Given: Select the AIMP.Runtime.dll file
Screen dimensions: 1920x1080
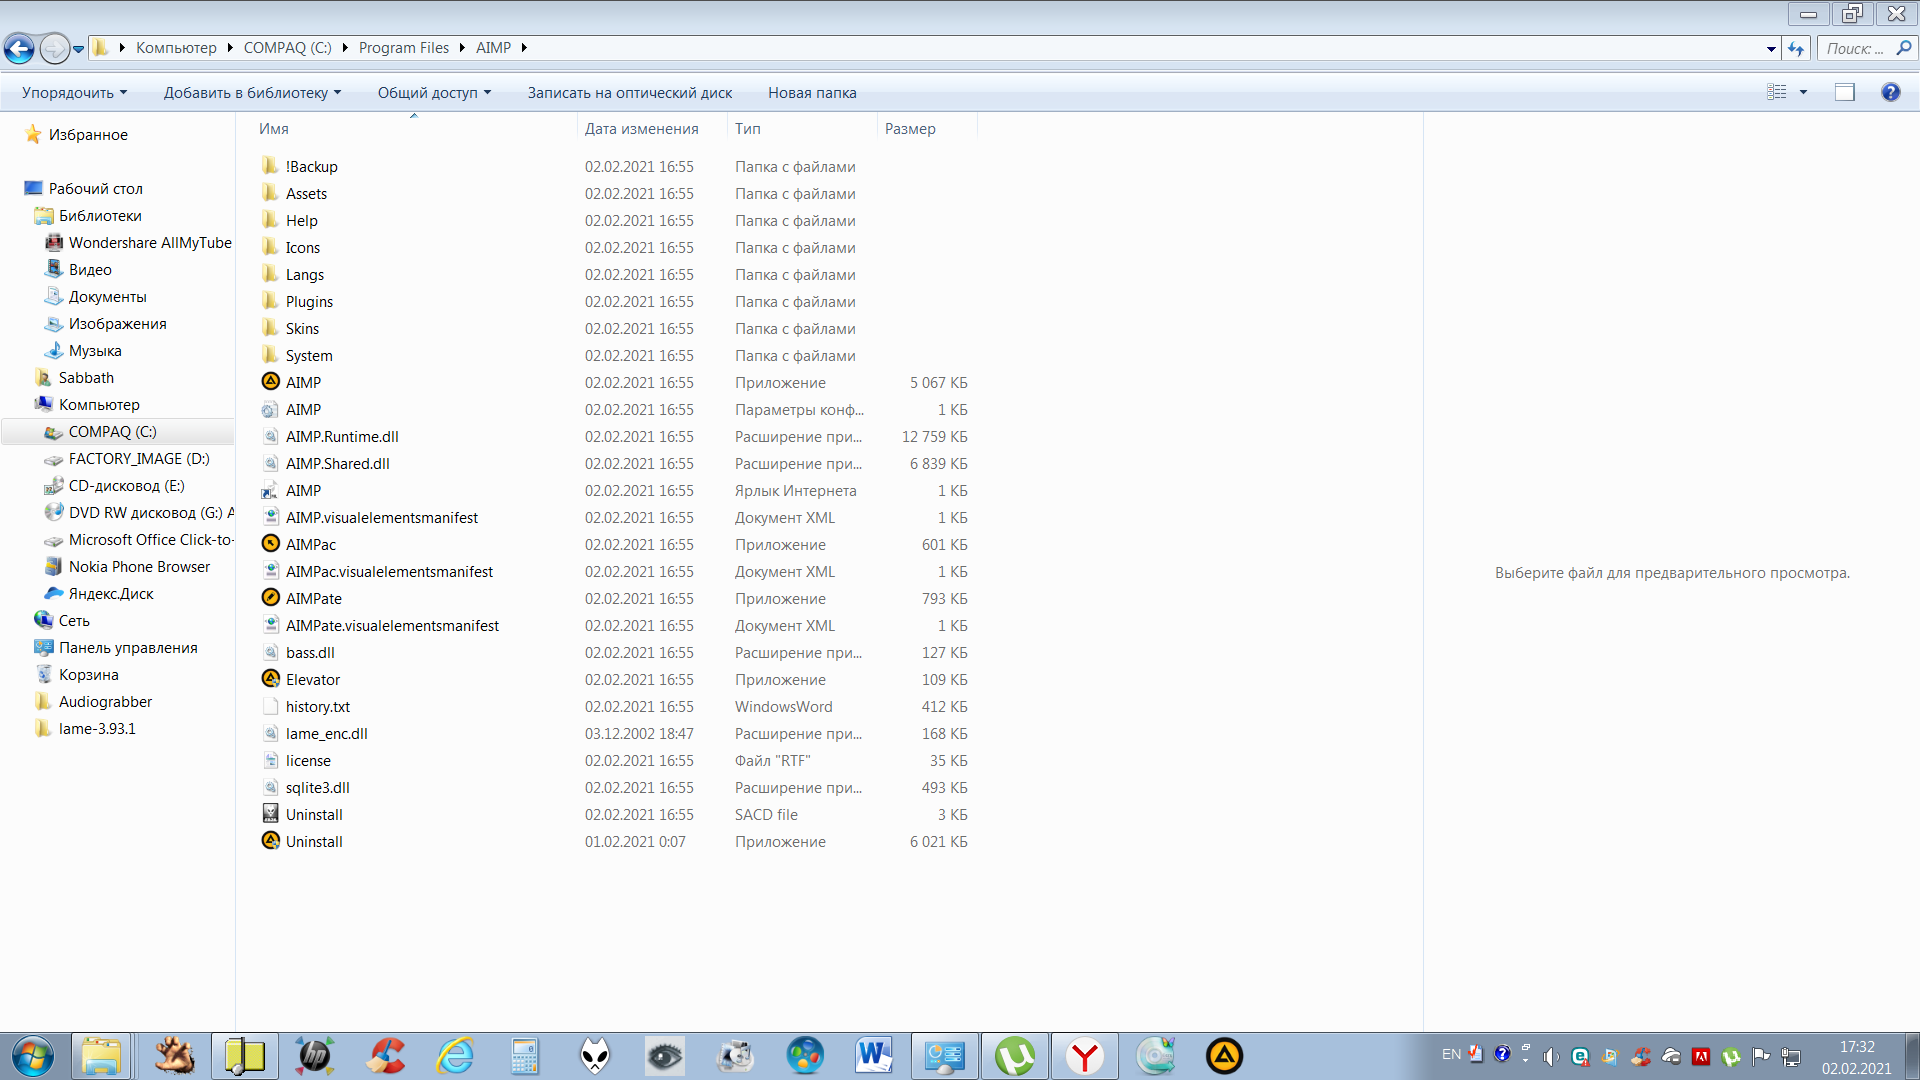Looking at the screenshot, I should (x=342, y=436).
